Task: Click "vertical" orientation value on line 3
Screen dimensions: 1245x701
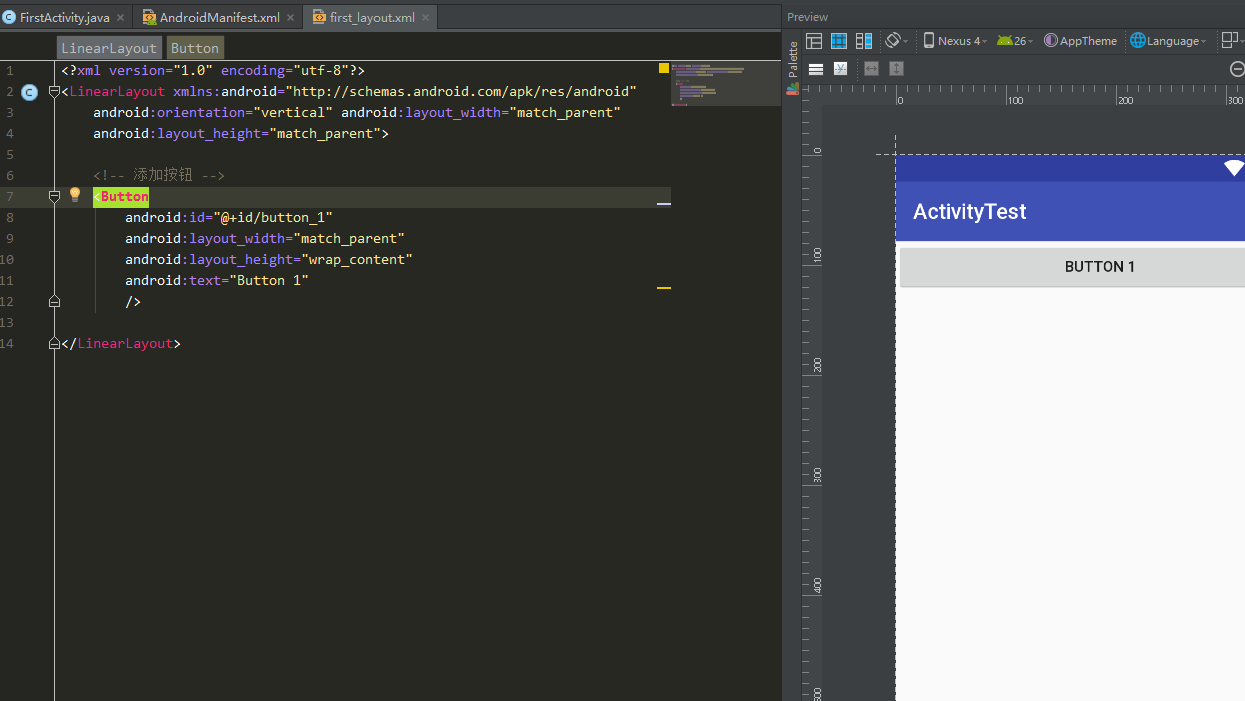Action: click(x=293, y=112)
